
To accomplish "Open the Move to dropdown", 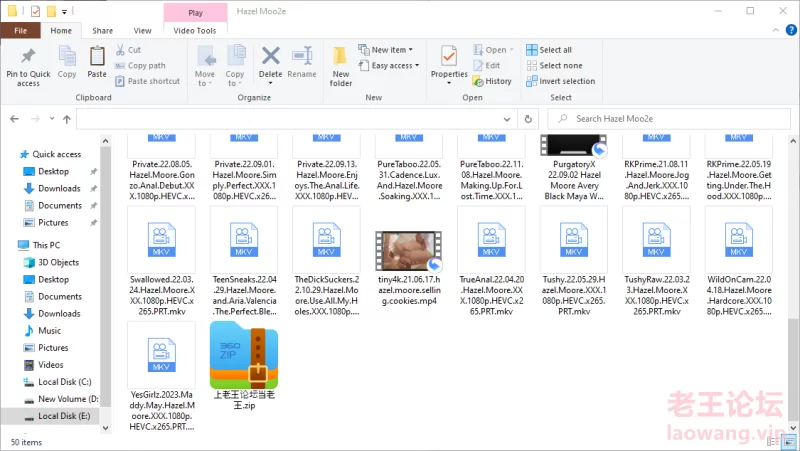I will pos(205,62).
